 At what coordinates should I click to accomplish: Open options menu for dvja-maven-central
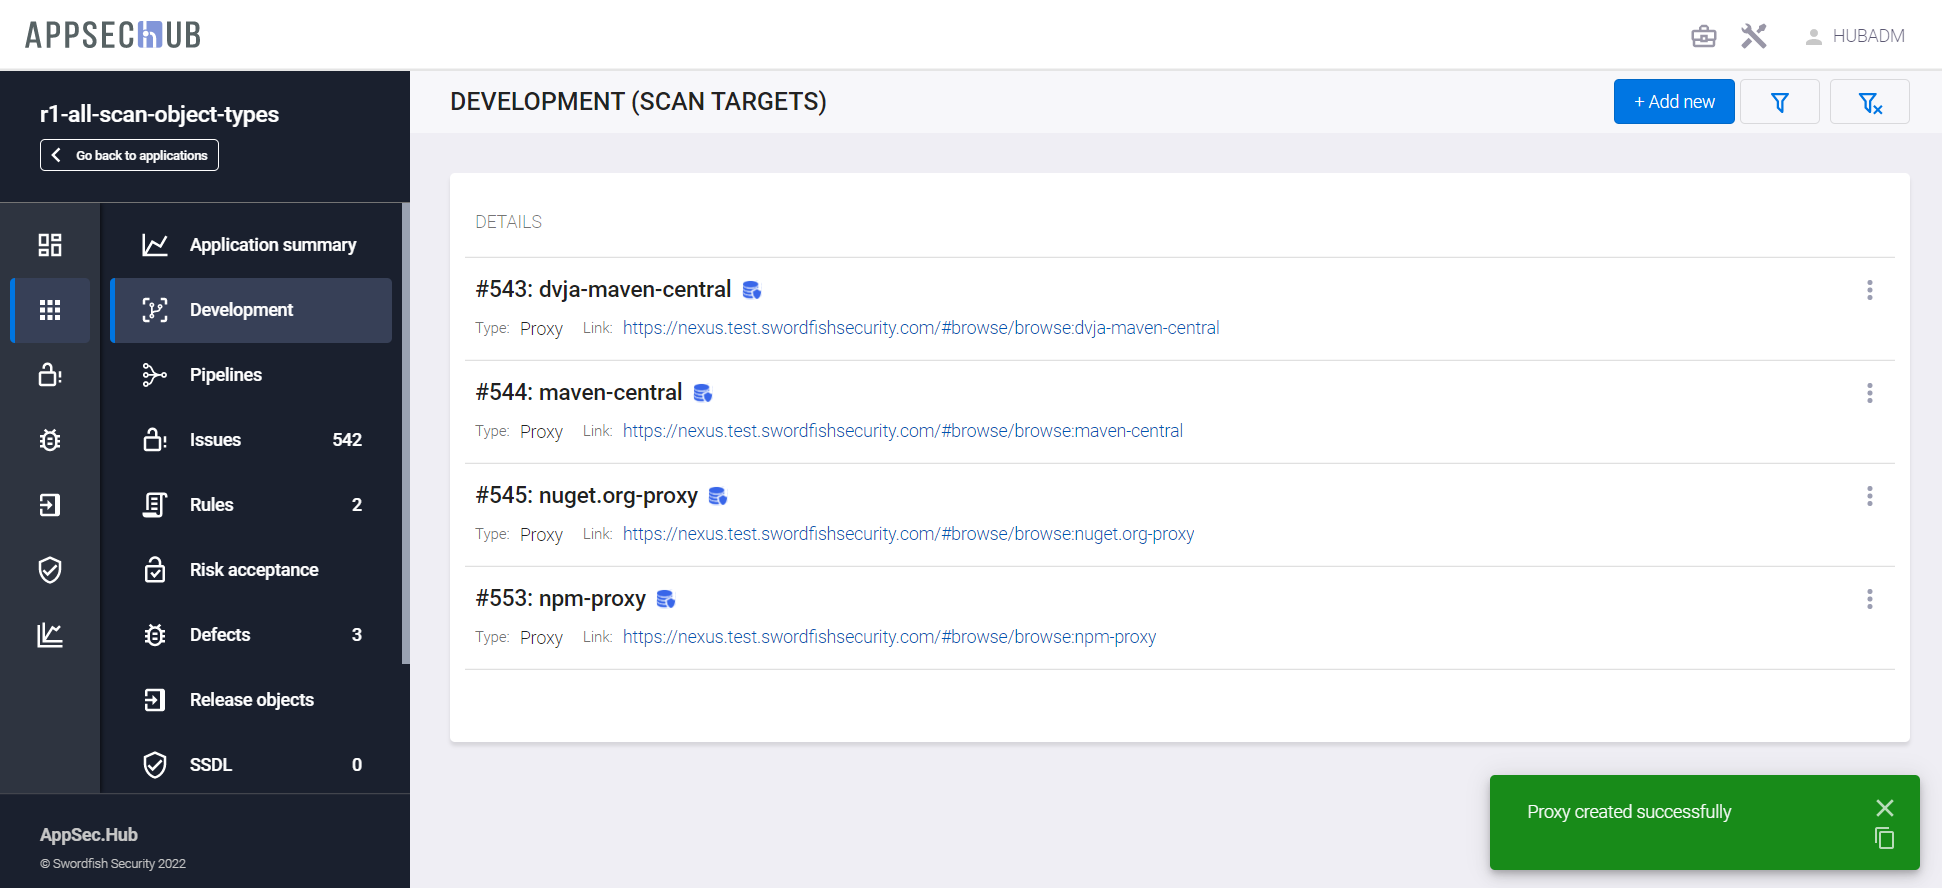[1869, 290]
